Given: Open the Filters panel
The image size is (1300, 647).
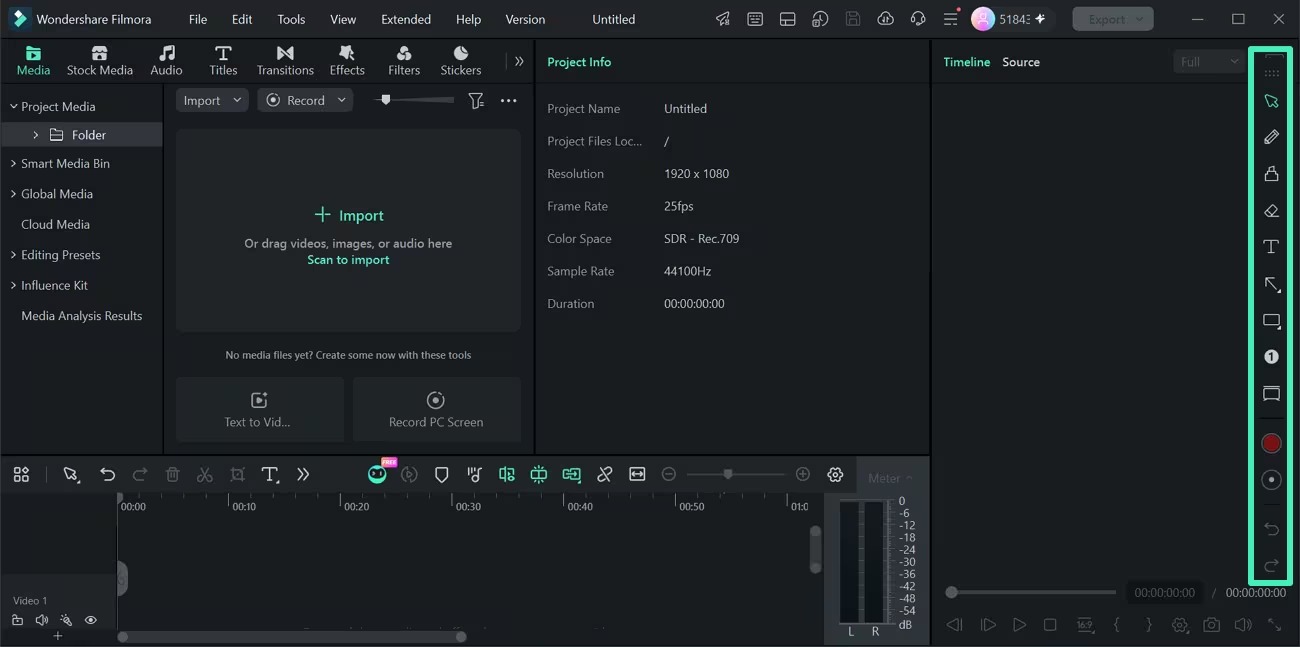Looking at the screenshot, I should click(x=404, y=61).
